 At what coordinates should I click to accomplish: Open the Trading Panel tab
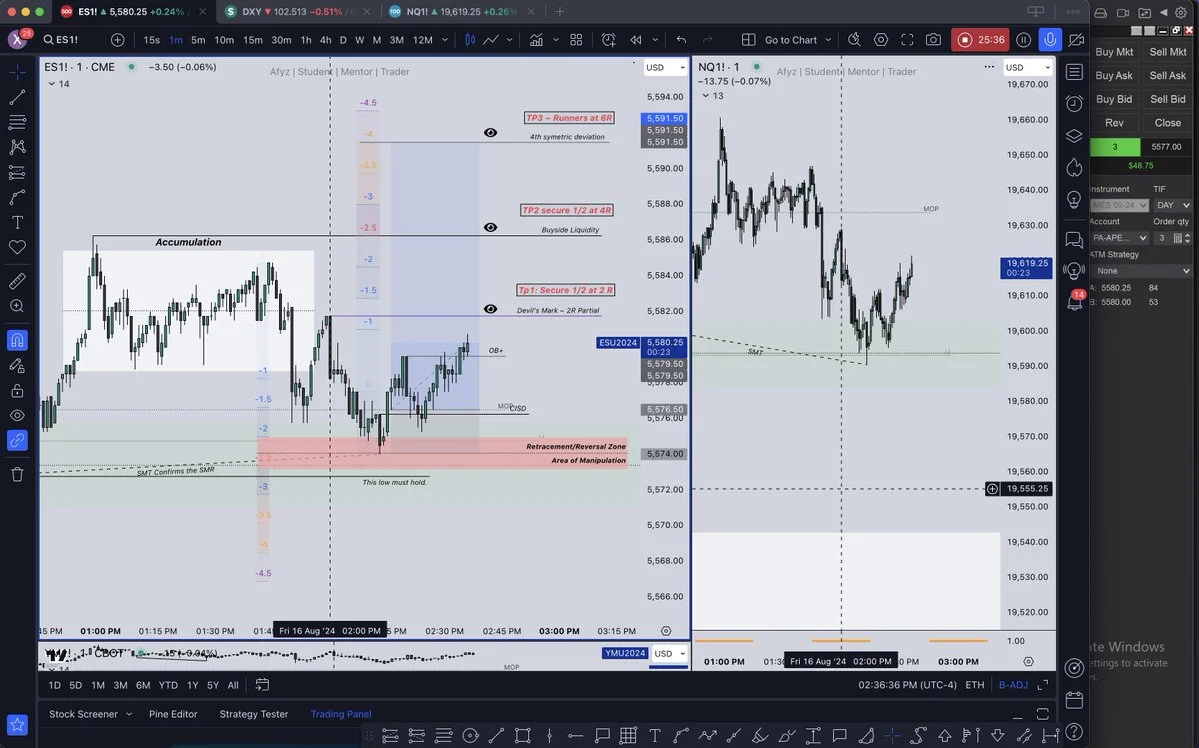coord(341,714)
